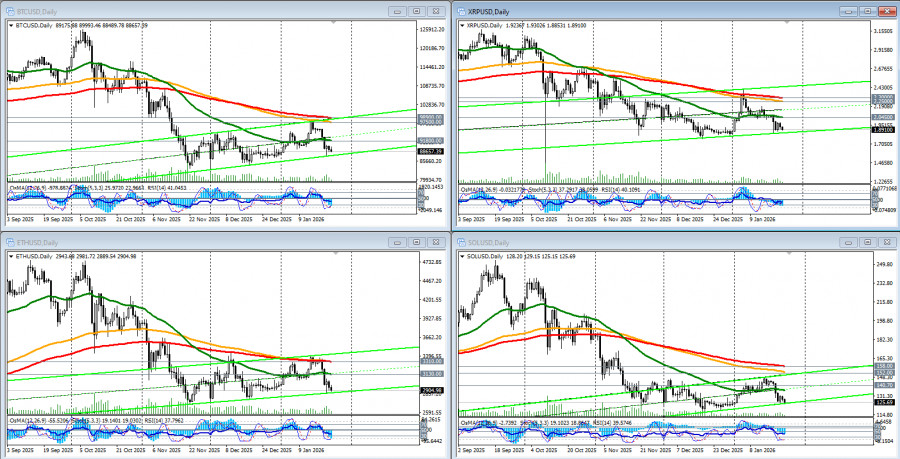Click the RSI(14) 40.1091 label on XRPUSD

click(619, 188)
